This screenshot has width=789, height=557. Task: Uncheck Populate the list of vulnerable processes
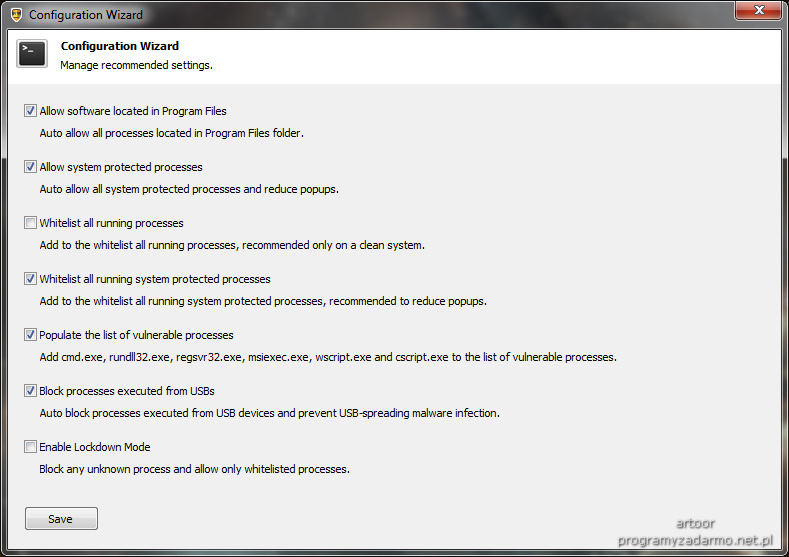[30, 335]
